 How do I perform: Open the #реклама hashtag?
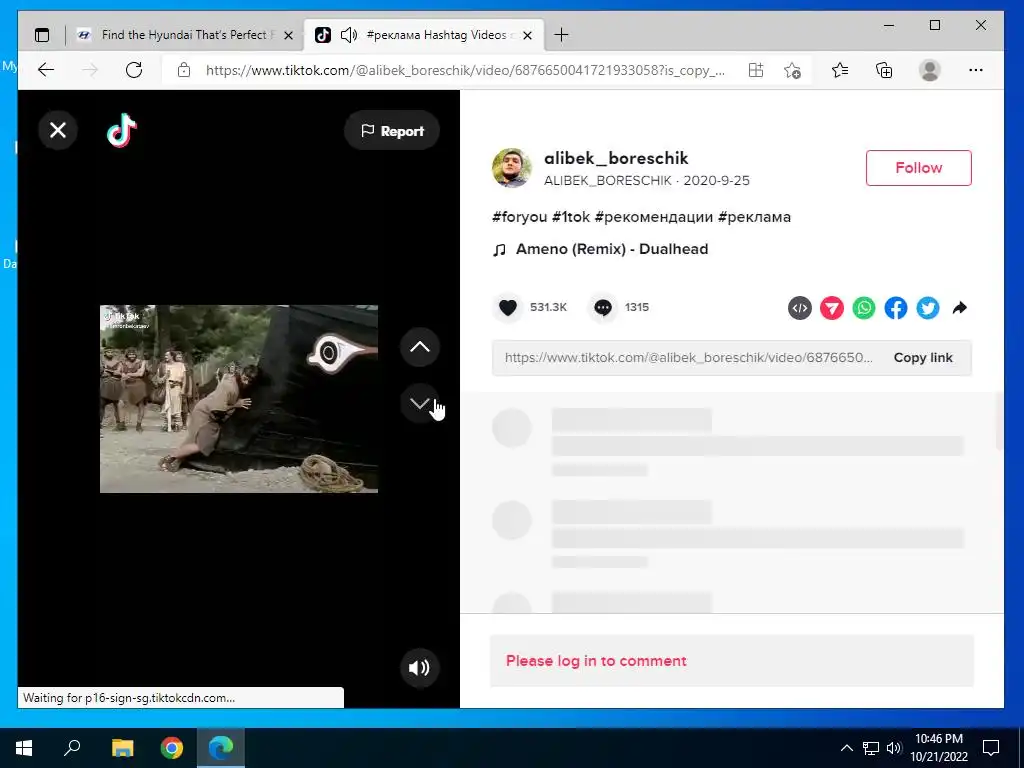[754, 217]
